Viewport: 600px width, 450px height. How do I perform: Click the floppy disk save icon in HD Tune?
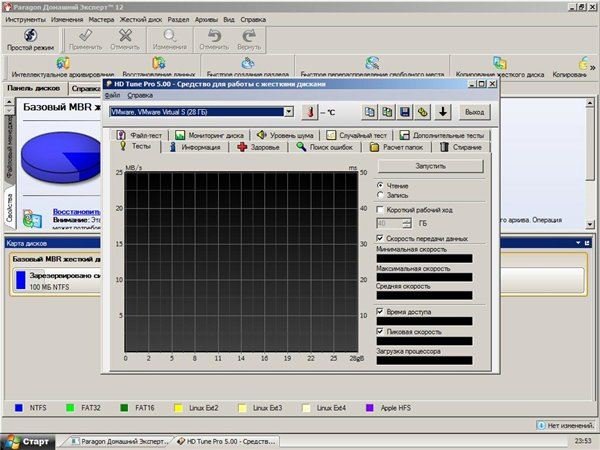point(405,112)
